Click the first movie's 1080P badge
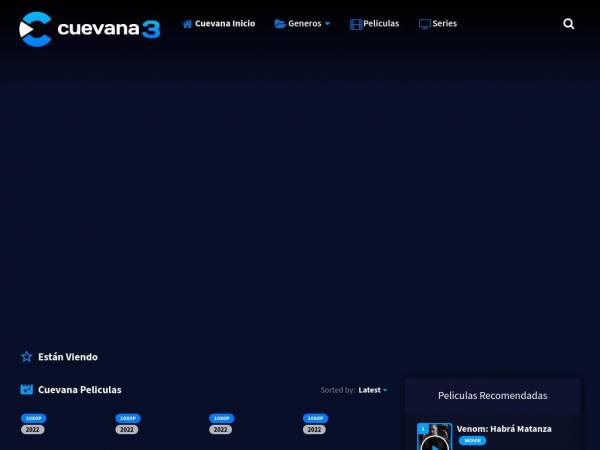 pos(34,418)
